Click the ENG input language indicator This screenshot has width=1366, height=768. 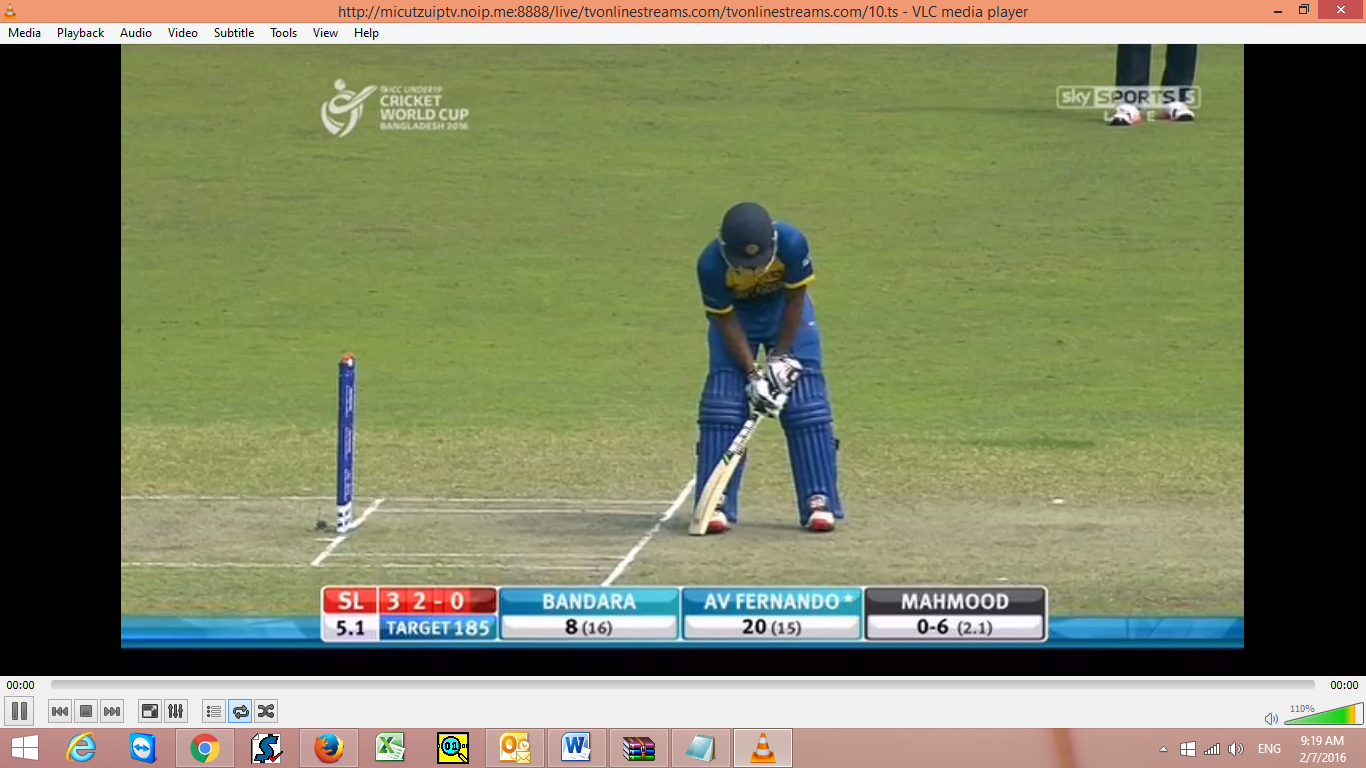1269,749
